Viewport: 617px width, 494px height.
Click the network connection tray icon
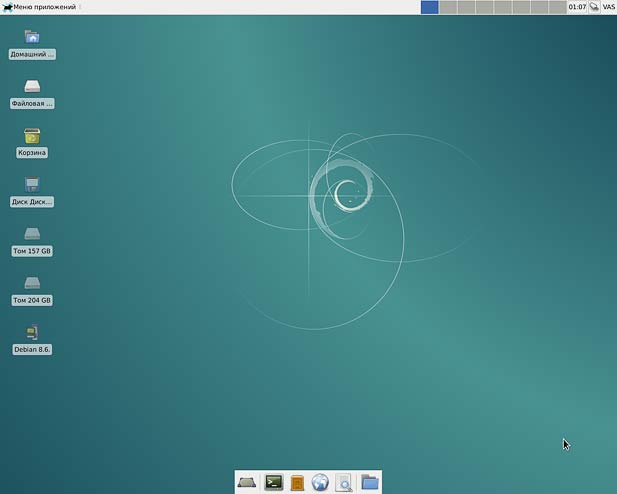(x=594, y=7)
